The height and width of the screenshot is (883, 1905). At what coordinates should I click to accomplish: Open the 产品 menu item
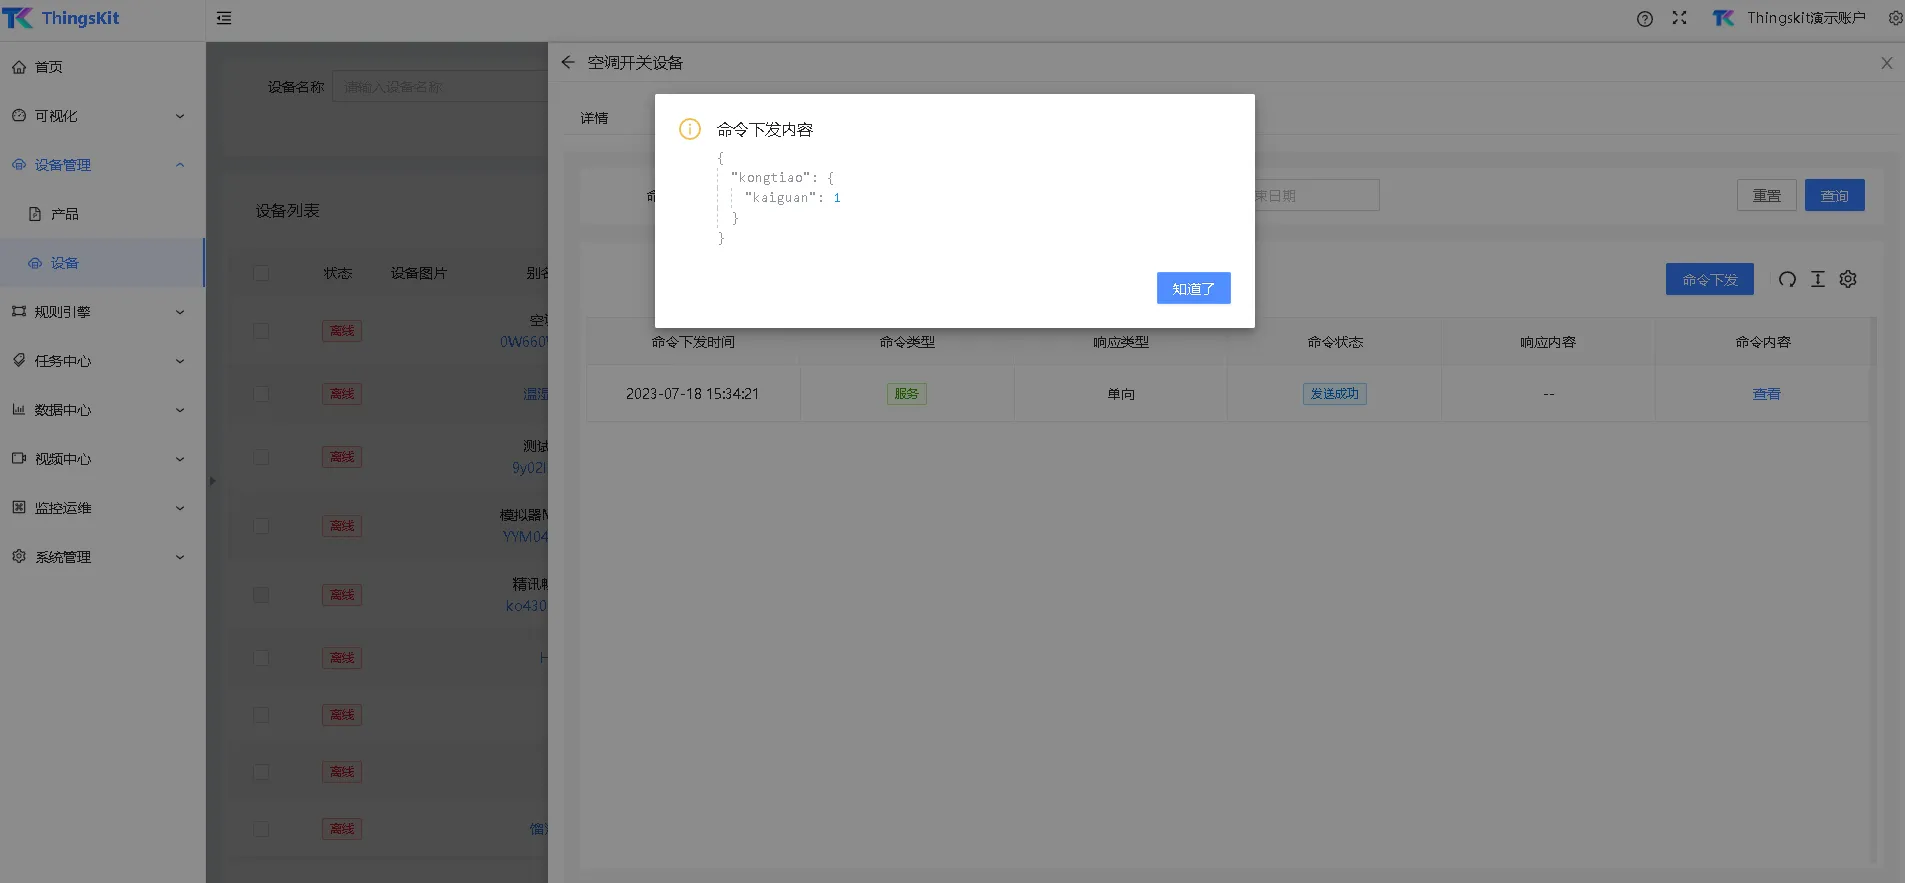[65, 214]
